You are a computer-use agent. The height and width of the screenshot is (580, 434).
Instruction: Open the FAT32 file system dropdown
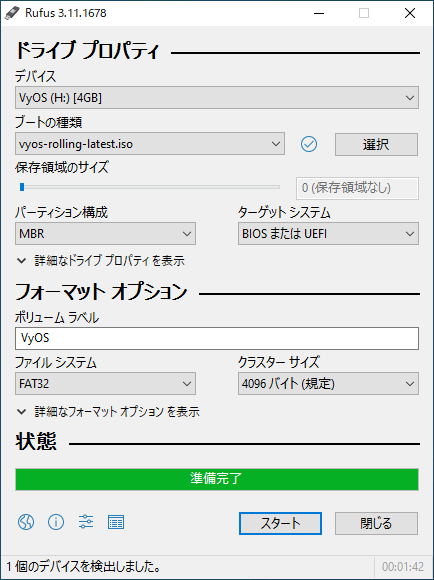click(x=105, y=384)
